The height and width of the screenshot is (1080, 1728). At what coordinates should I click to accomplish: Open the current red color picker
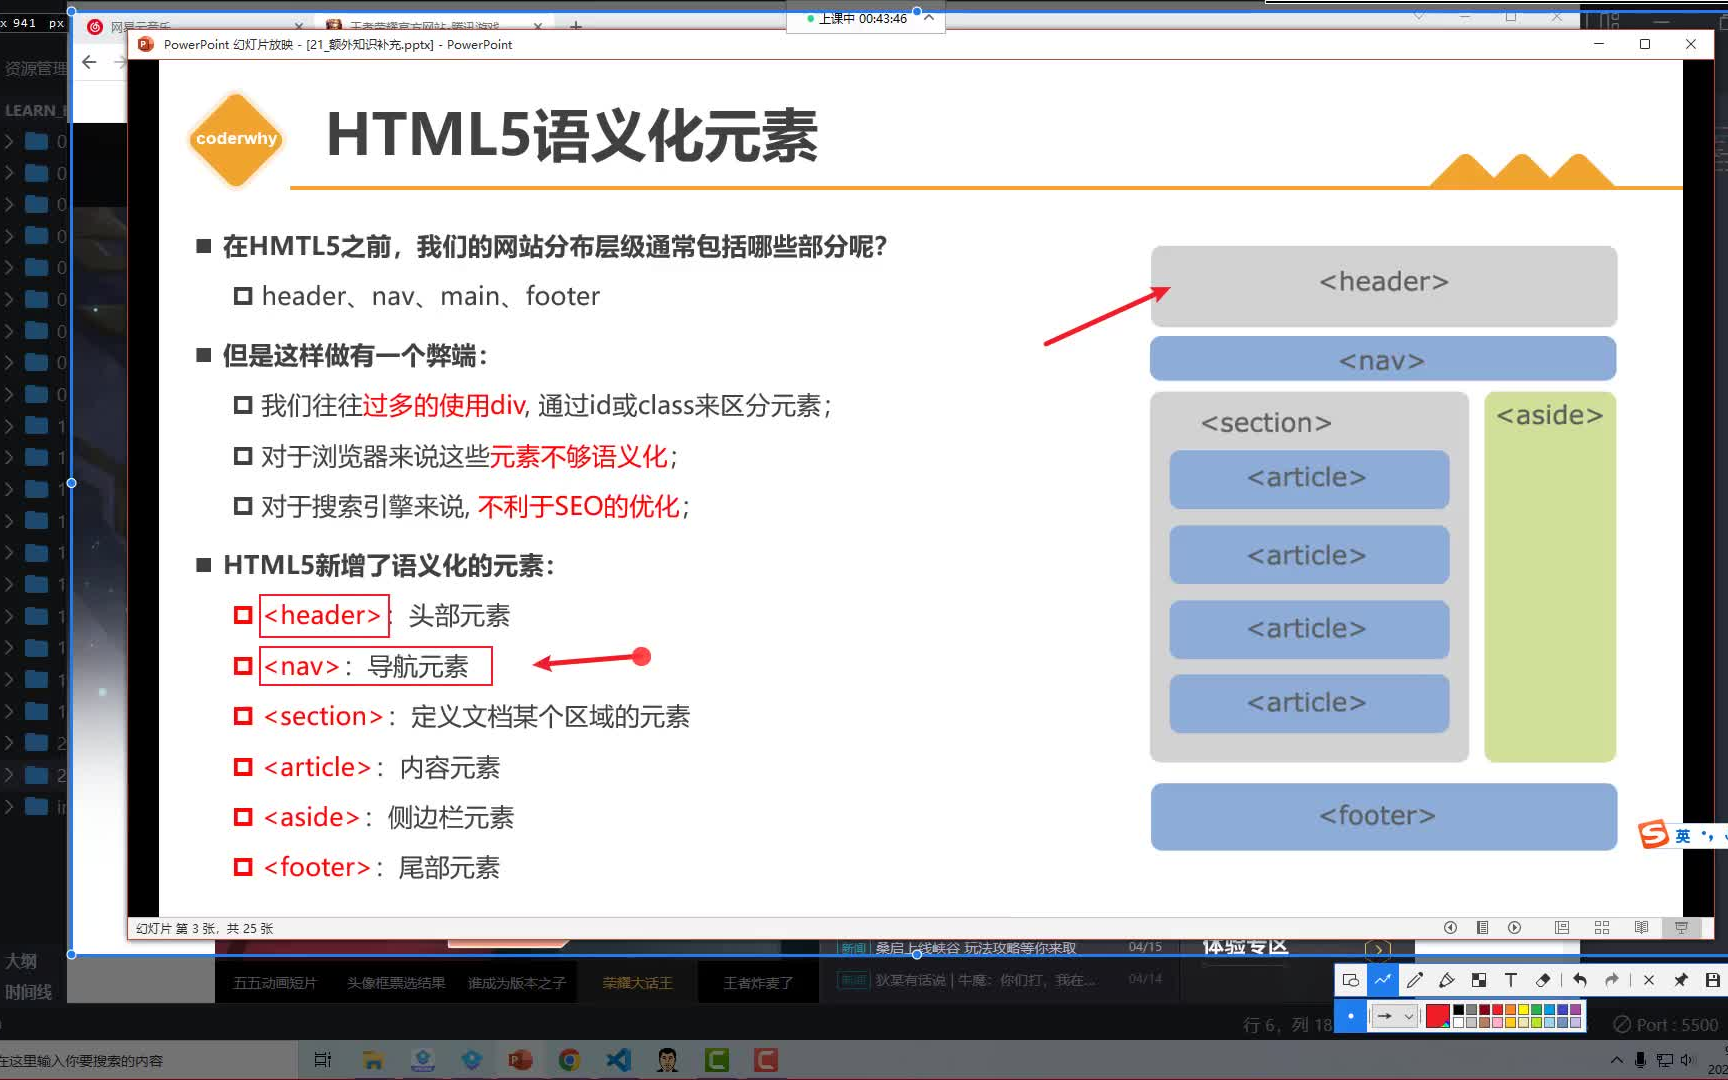click(1437, 1016)
